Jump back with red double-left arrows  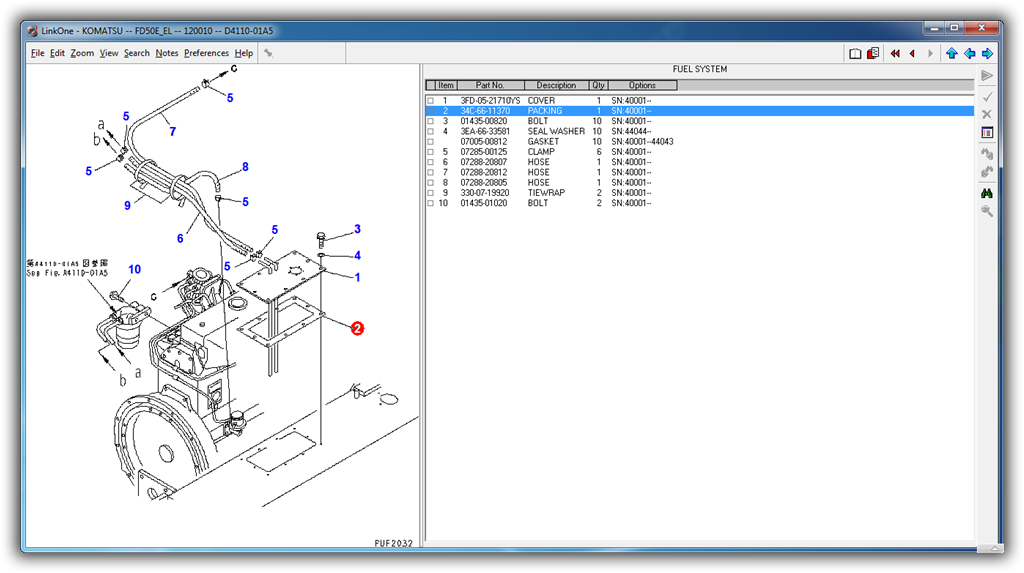click(895, 54)
